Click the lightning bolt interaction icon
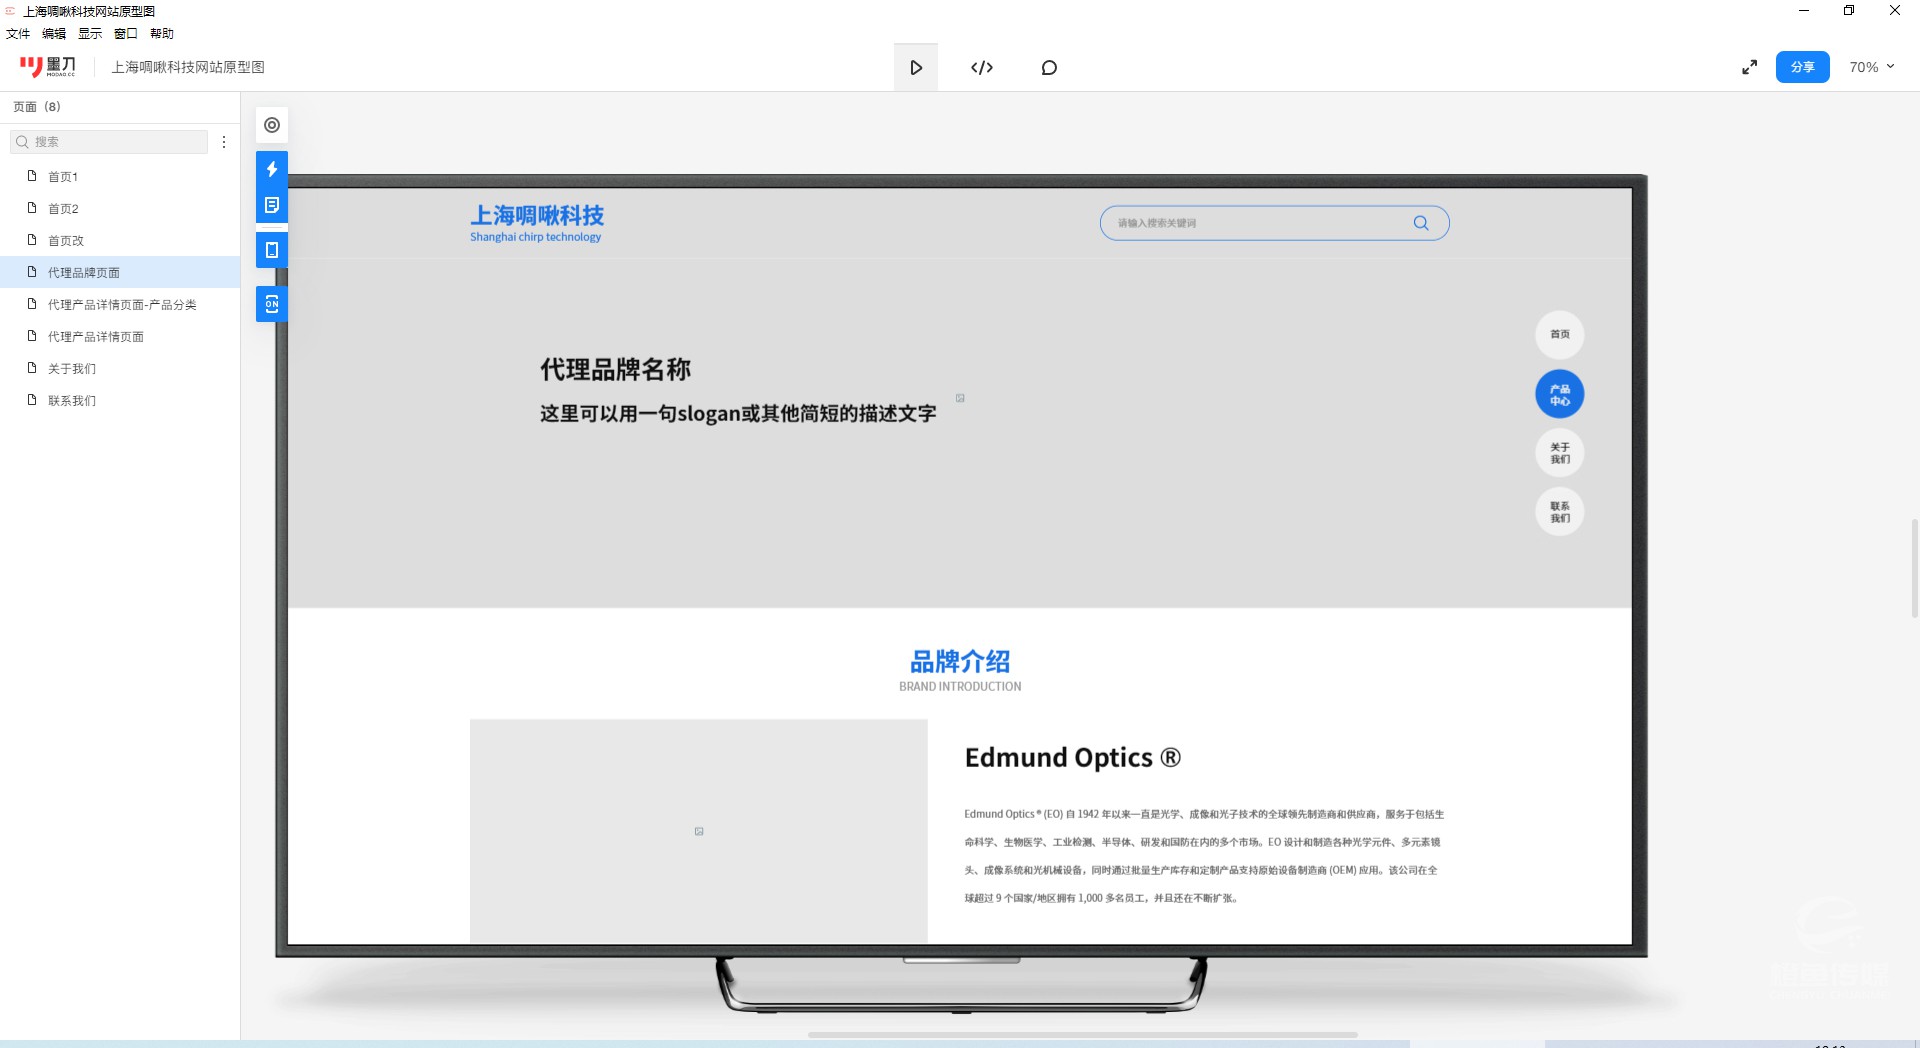Viewport: 1920px width, 1048px height. tap(272, 169)
